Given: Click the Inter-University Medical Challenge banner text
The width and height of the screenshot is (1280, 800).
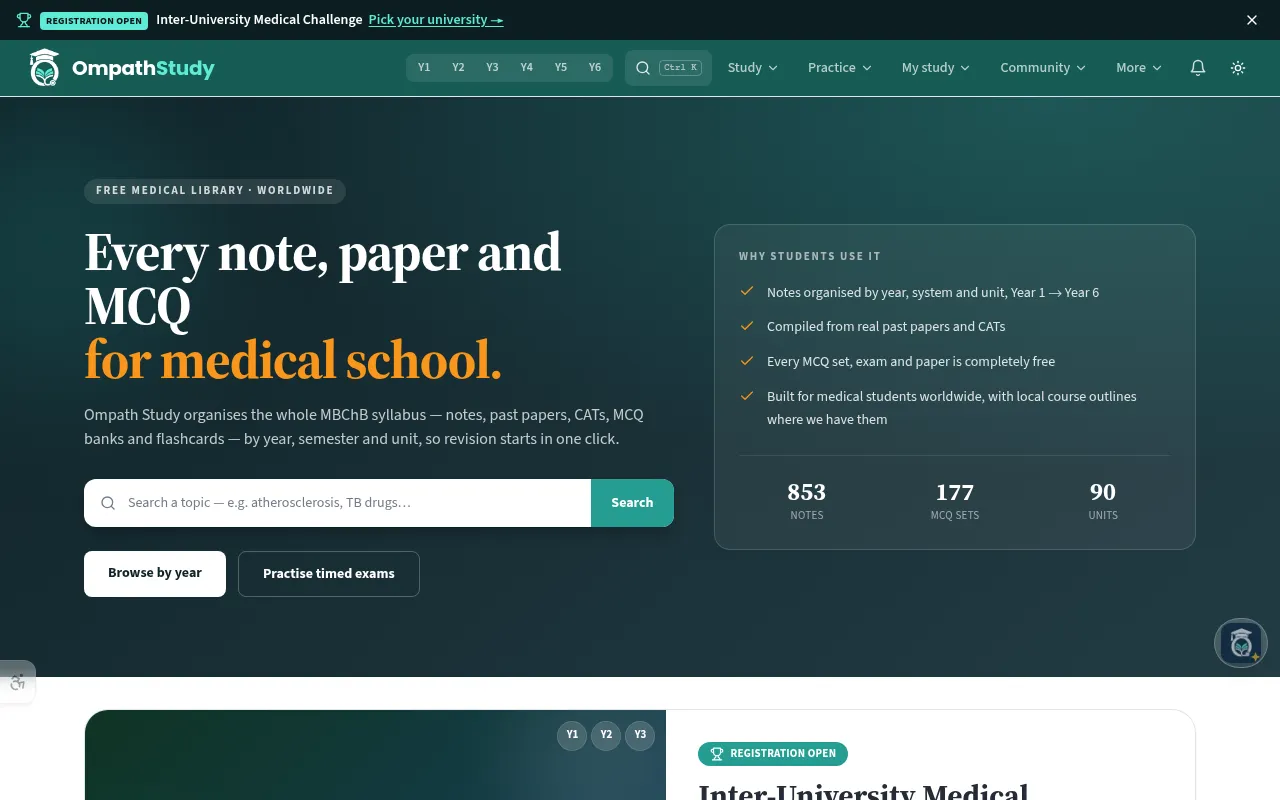Looking at the screenshot, I should [259, 20].
